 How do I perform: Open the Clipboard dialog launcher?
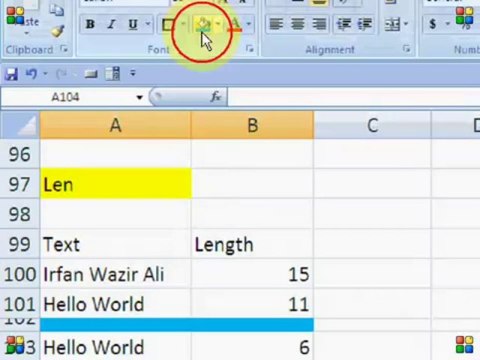(x=64, y=49)
